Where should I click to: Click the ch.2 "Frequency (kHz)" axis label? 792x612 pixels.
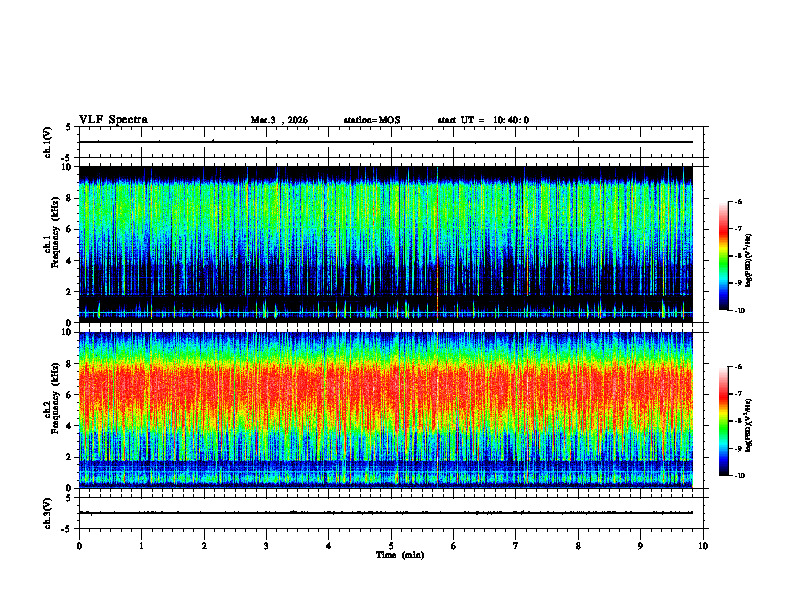56,398
